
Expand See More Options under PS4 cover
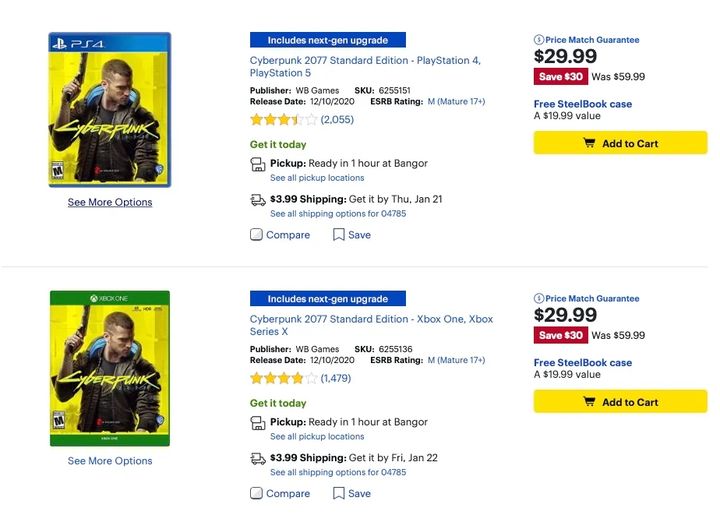click(110, 202)
